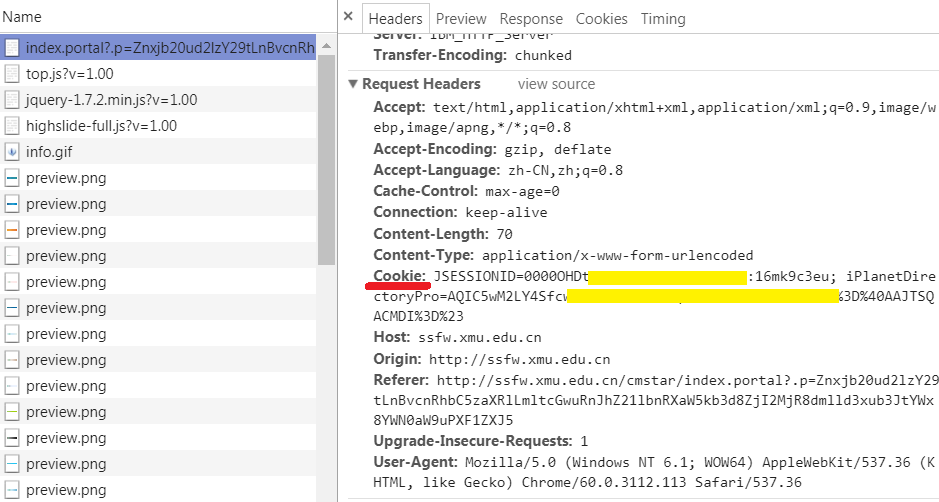Click the Transfer-Encoding header name

[x=441, y=55]
